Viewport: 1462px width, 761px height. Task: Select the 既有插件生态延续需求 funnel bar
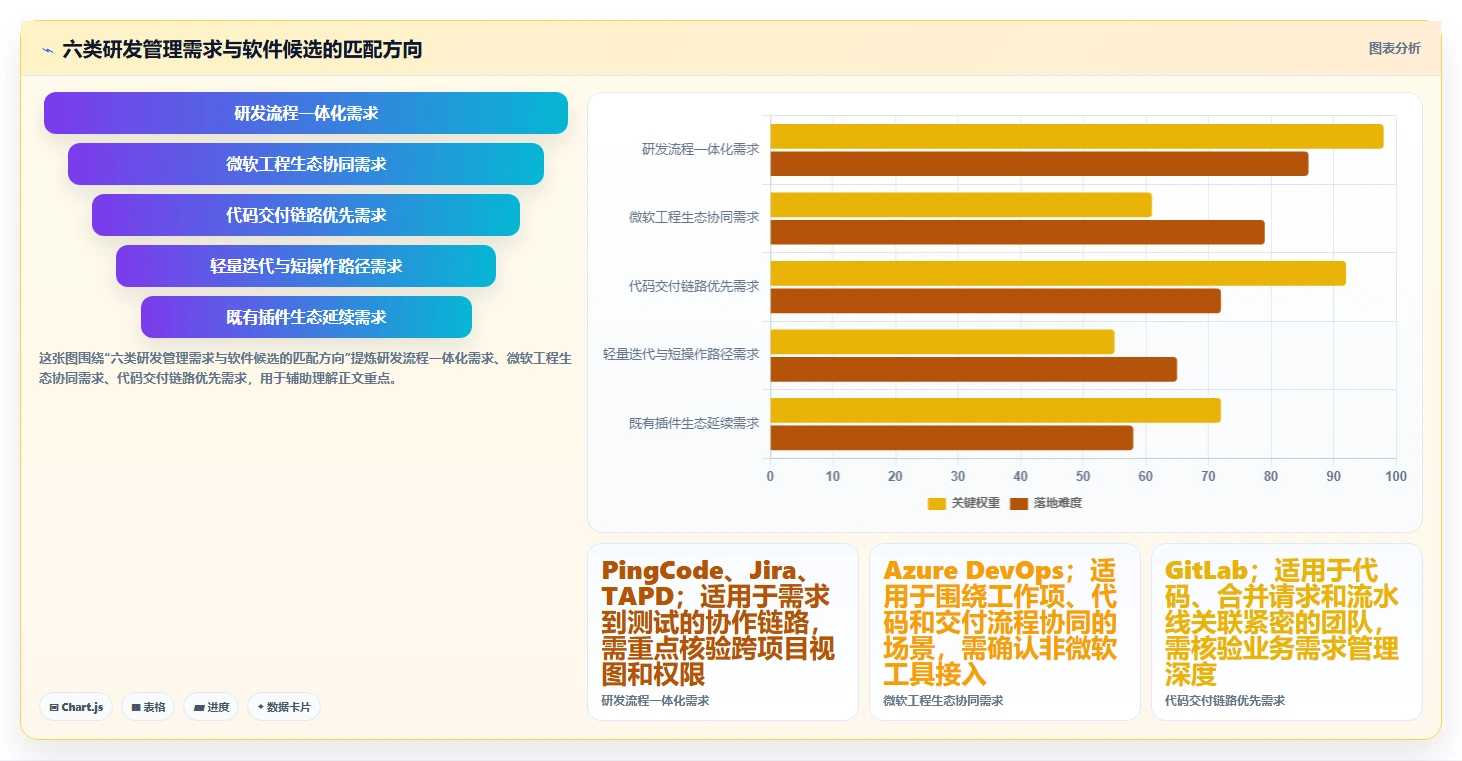pos(306,317)
